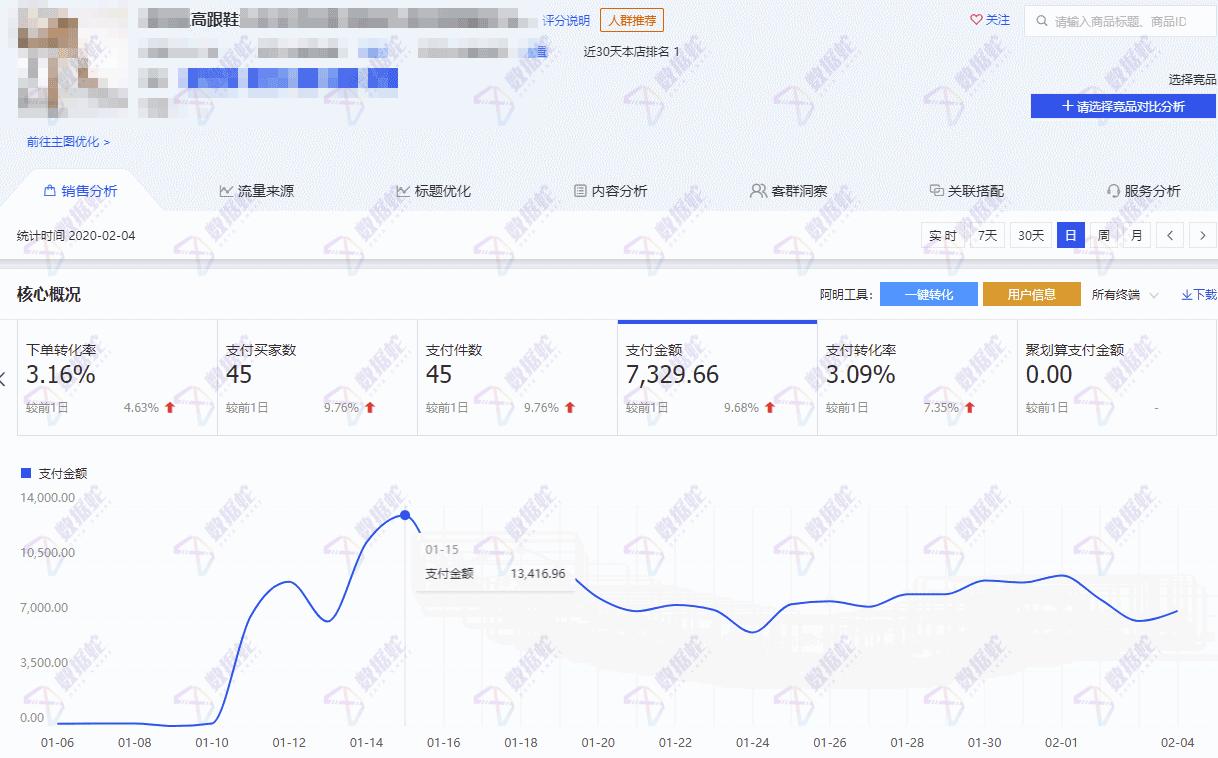Open the 所有终端 terminal dropdown
The width and height of the screenshot is (1218, 758).
click(x=1125, y=293)
